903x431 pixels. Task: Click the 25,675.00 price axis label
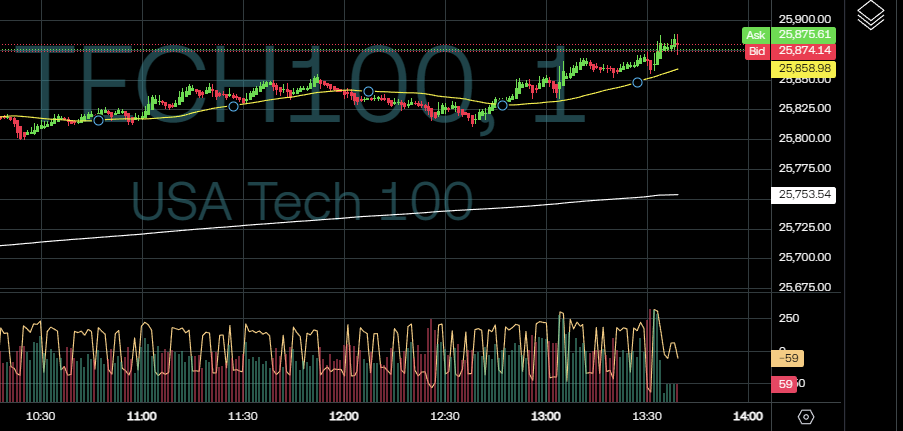point(805,287)
